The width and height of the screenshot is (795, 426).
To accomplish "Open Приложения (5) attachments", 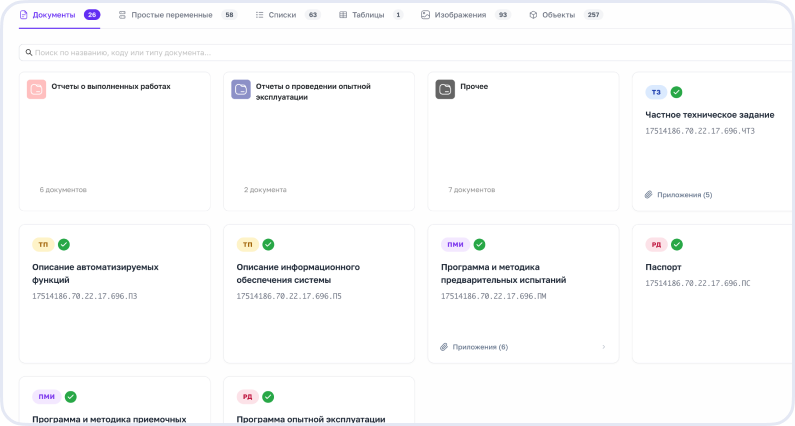I will point(684,195).
